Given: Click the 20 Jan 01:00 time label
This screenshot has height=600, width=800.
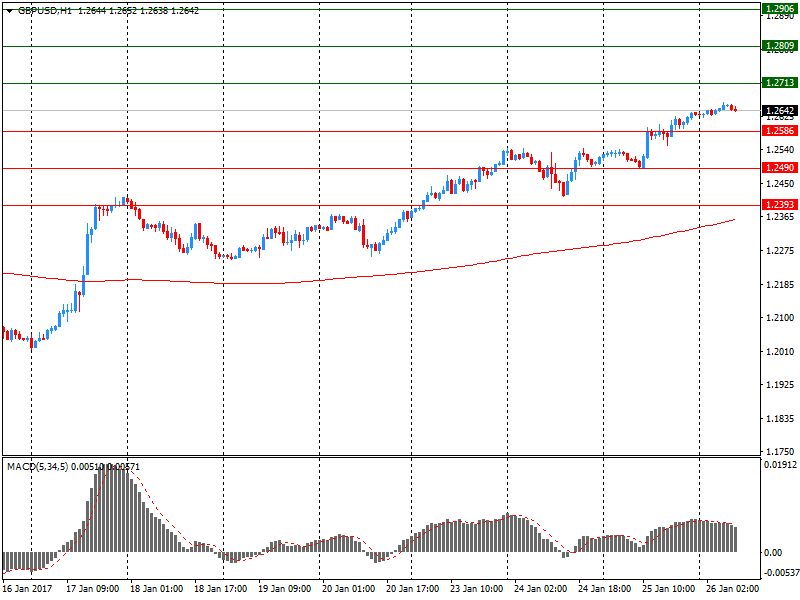Looking at the screenshot, I should [348, 589].
